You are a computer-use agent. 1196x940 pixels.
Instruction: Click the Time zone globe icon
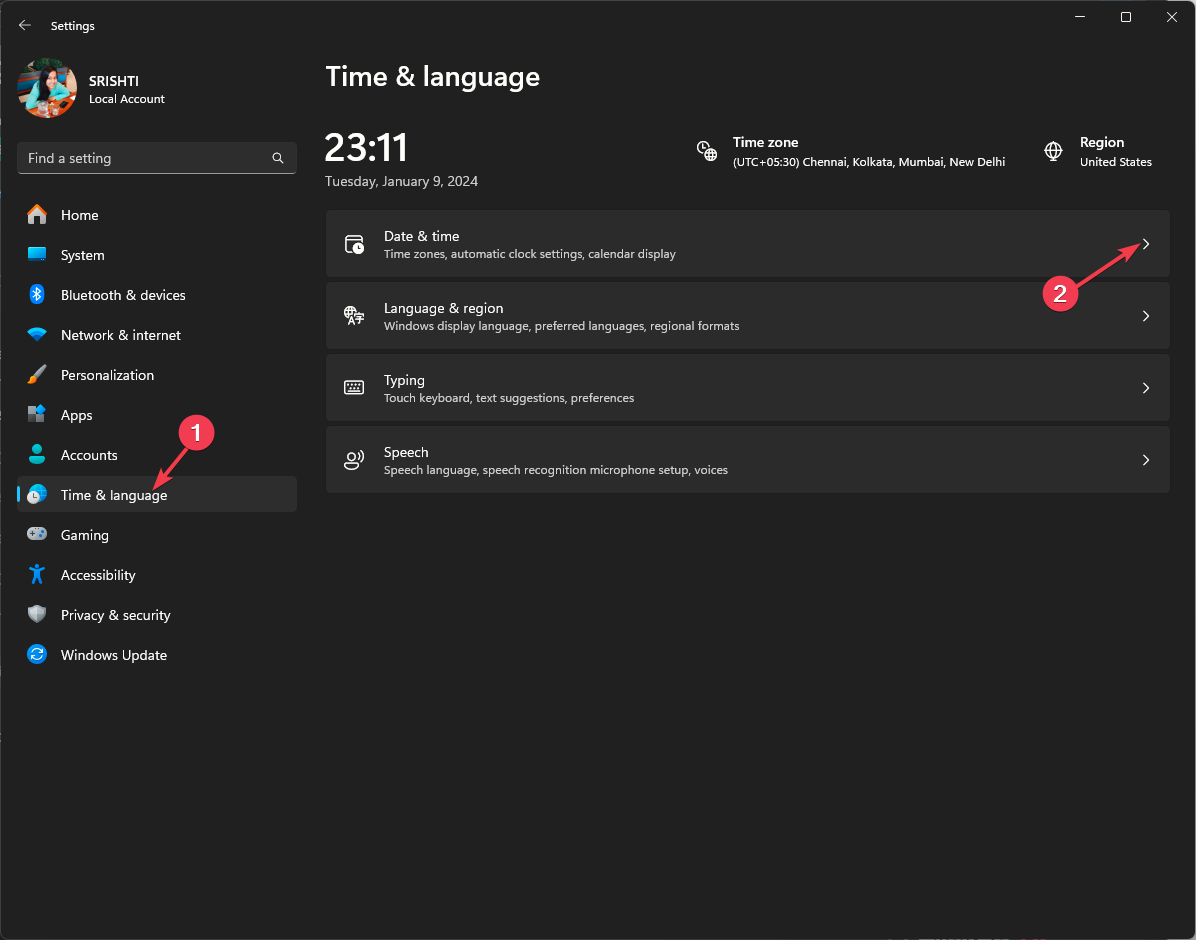[707, 151]
